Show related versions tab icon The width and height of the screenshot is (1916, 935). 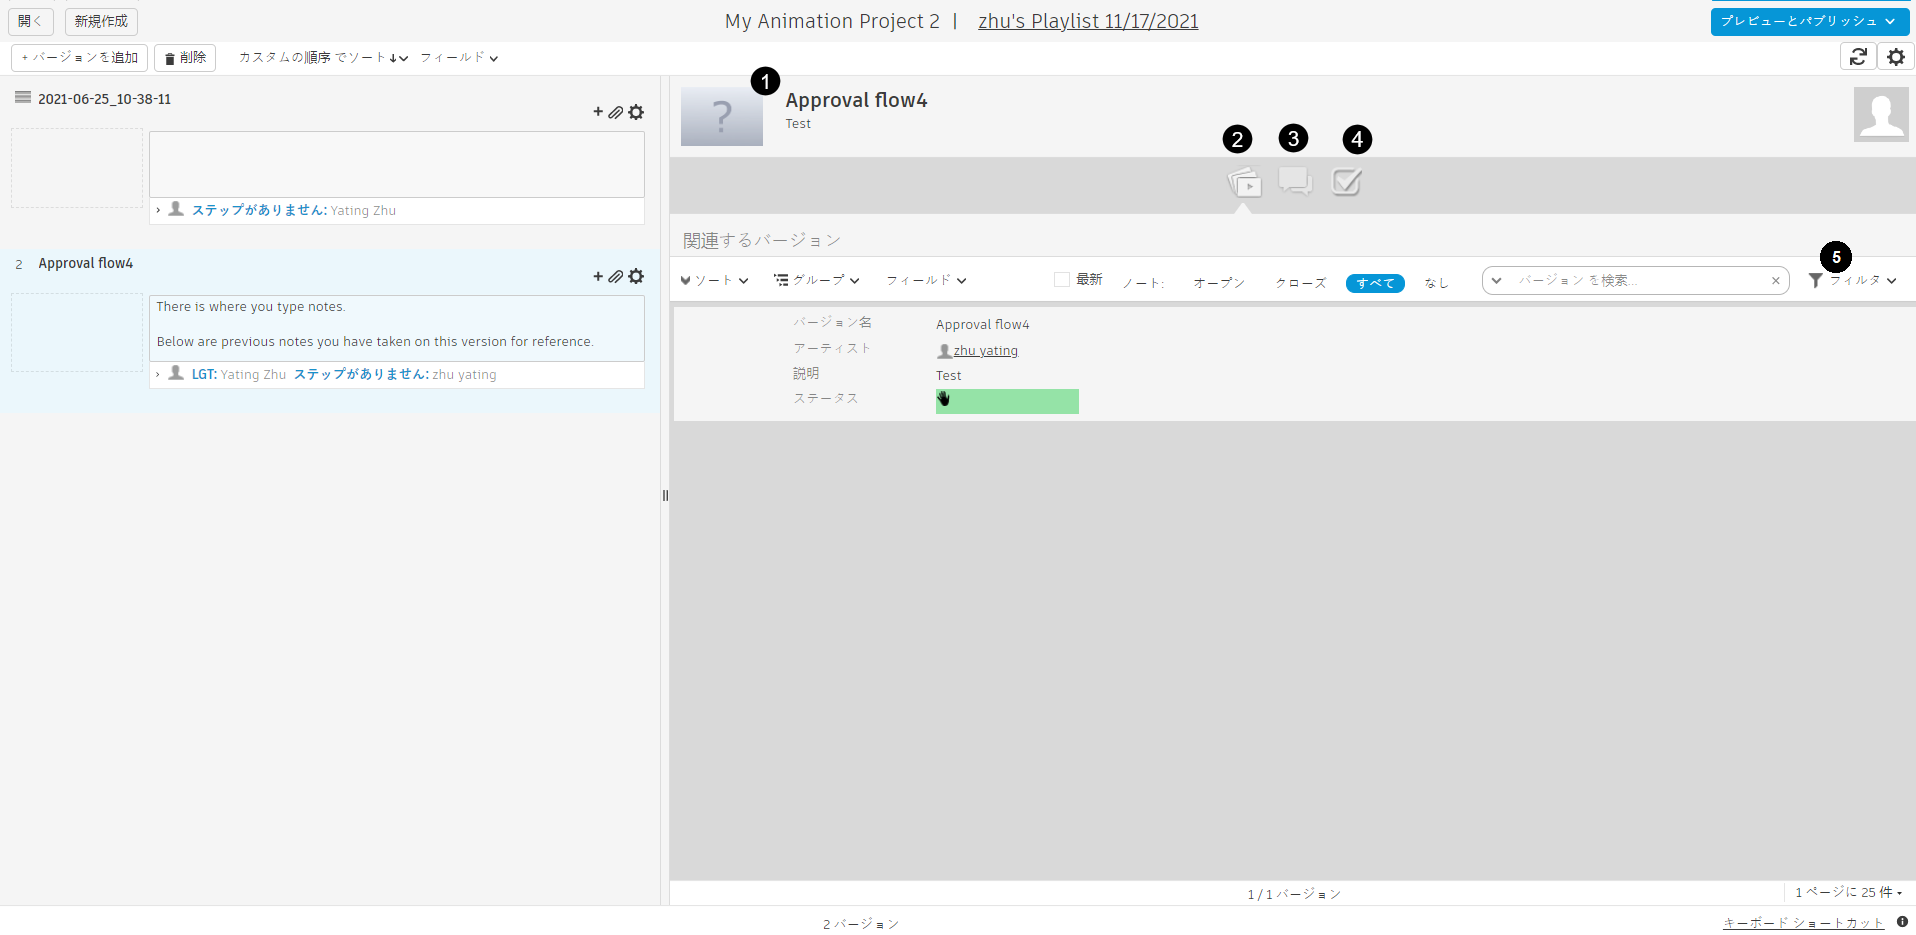coord(1244,183)
